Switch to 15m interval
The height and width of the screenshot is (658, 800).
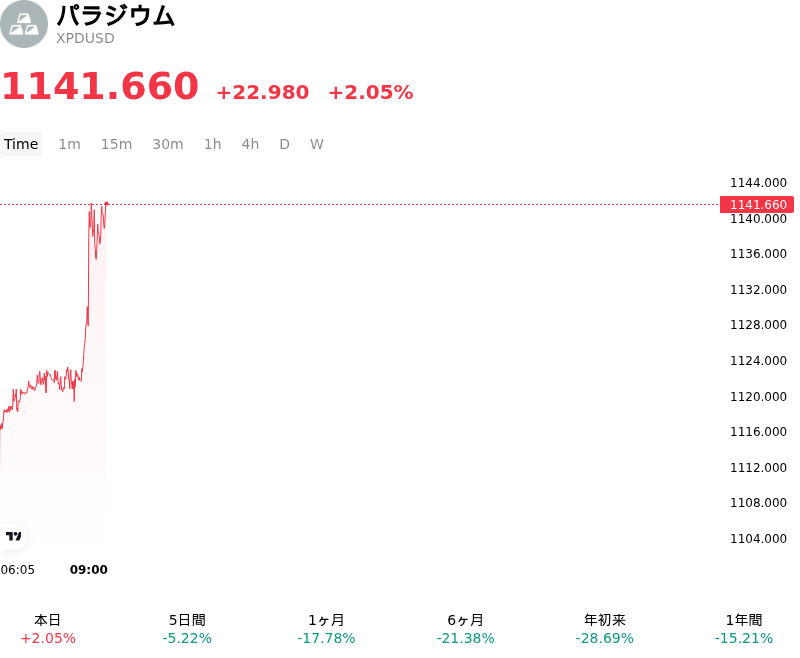tap(116, 144)
